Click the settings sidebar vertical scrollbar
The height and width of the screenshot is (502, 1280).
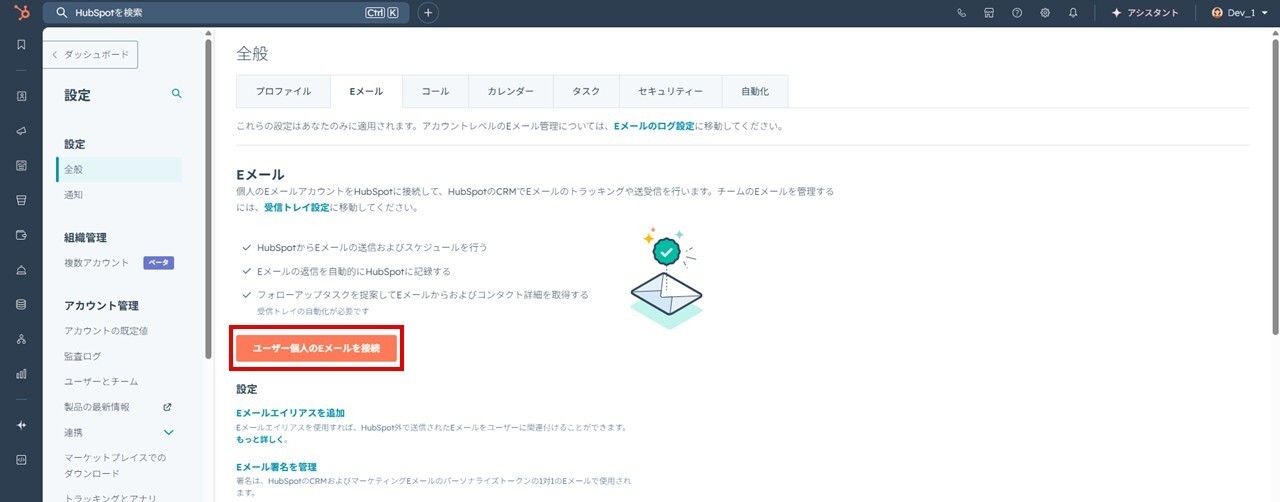pos(208,199)
